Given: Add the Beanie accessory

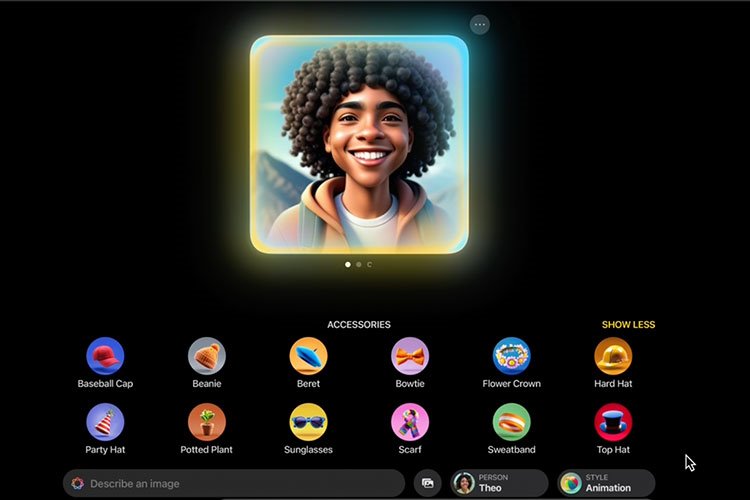Looking at the screenshot, I should coord(207,356).
